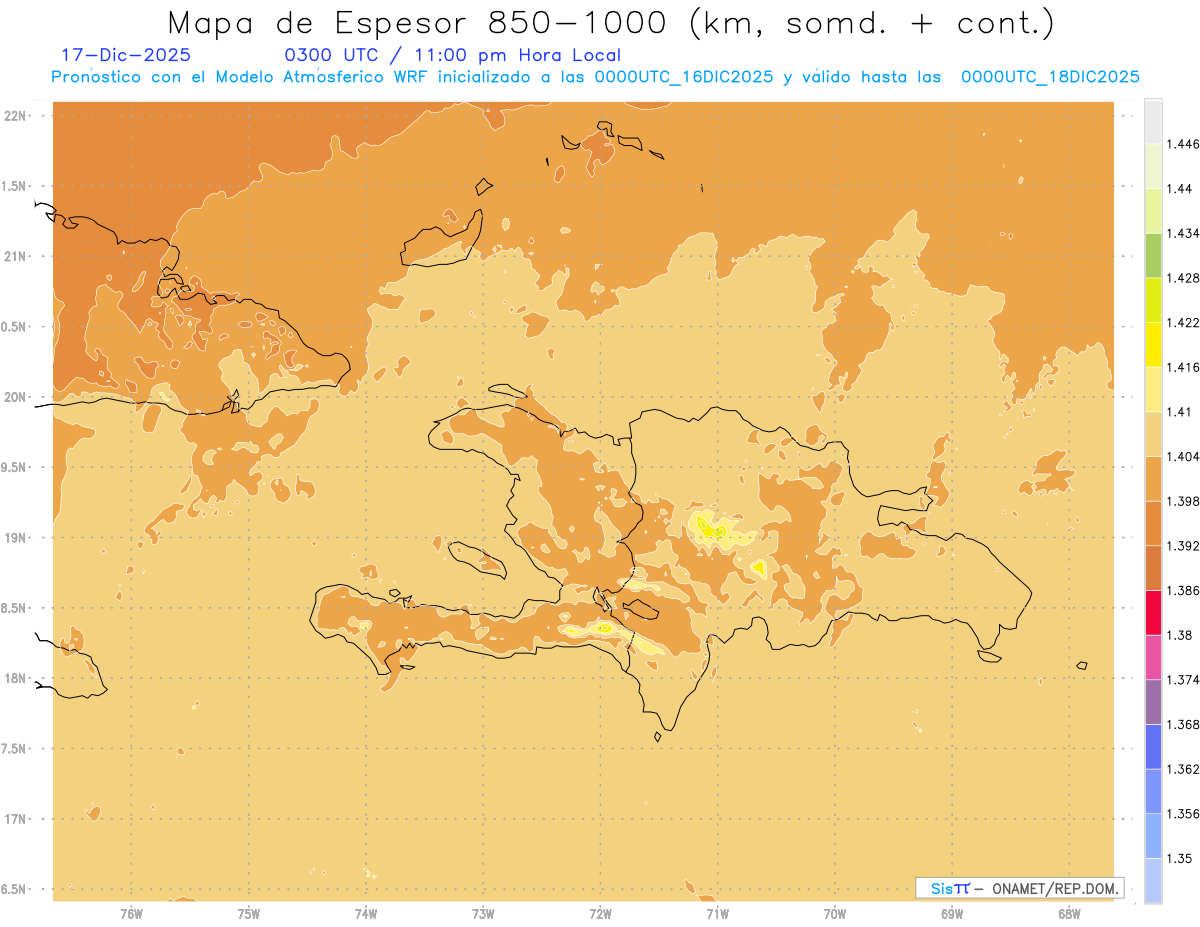The image size is (1200, 927).
Task: Click the legend value 1.422
Action: [1182, 323]
